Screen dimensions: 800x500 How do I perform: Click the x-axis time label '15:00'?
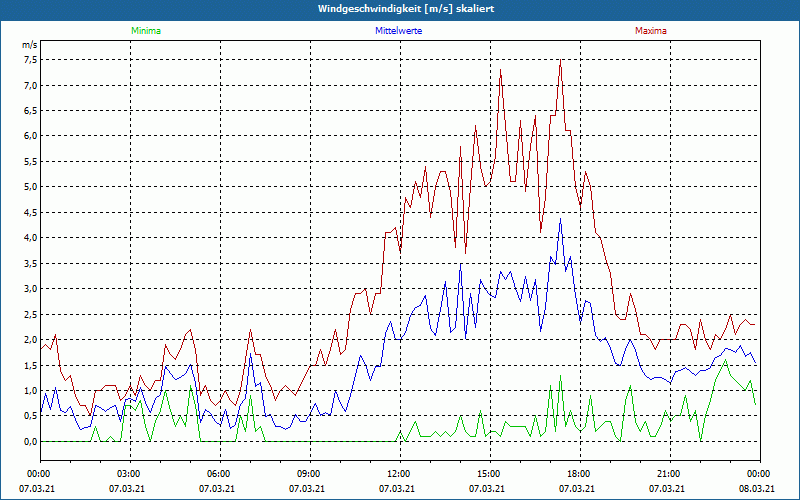[488, 474]
